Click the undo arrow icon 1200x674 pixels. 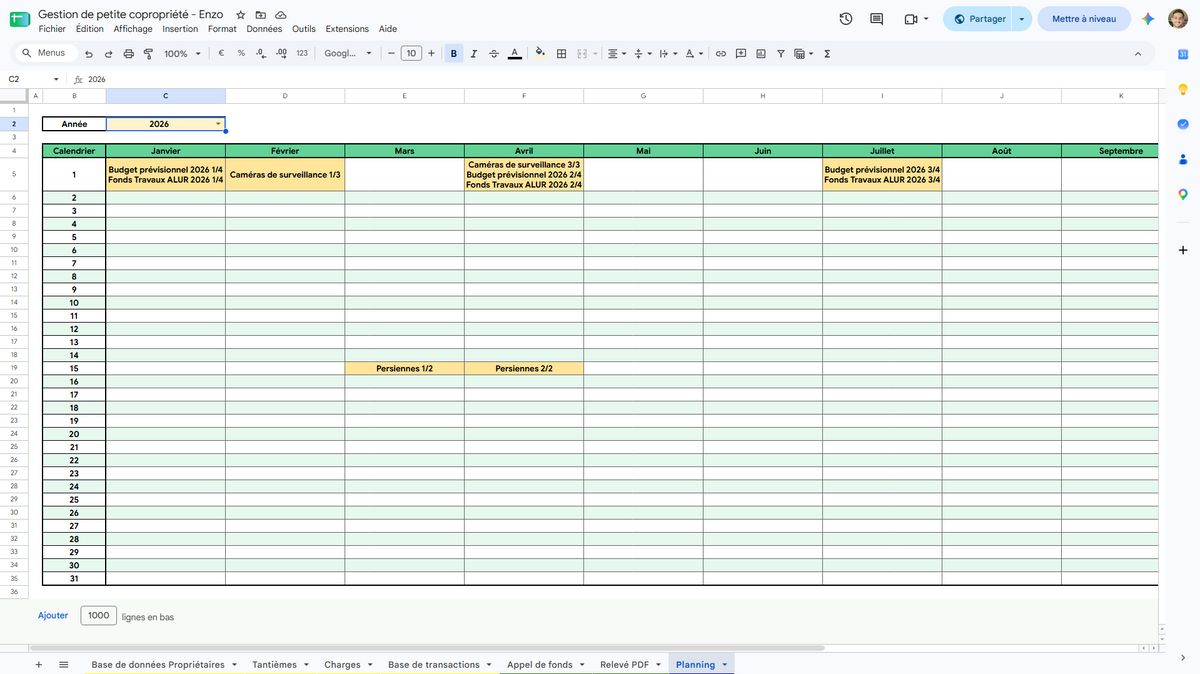point(89,54)
